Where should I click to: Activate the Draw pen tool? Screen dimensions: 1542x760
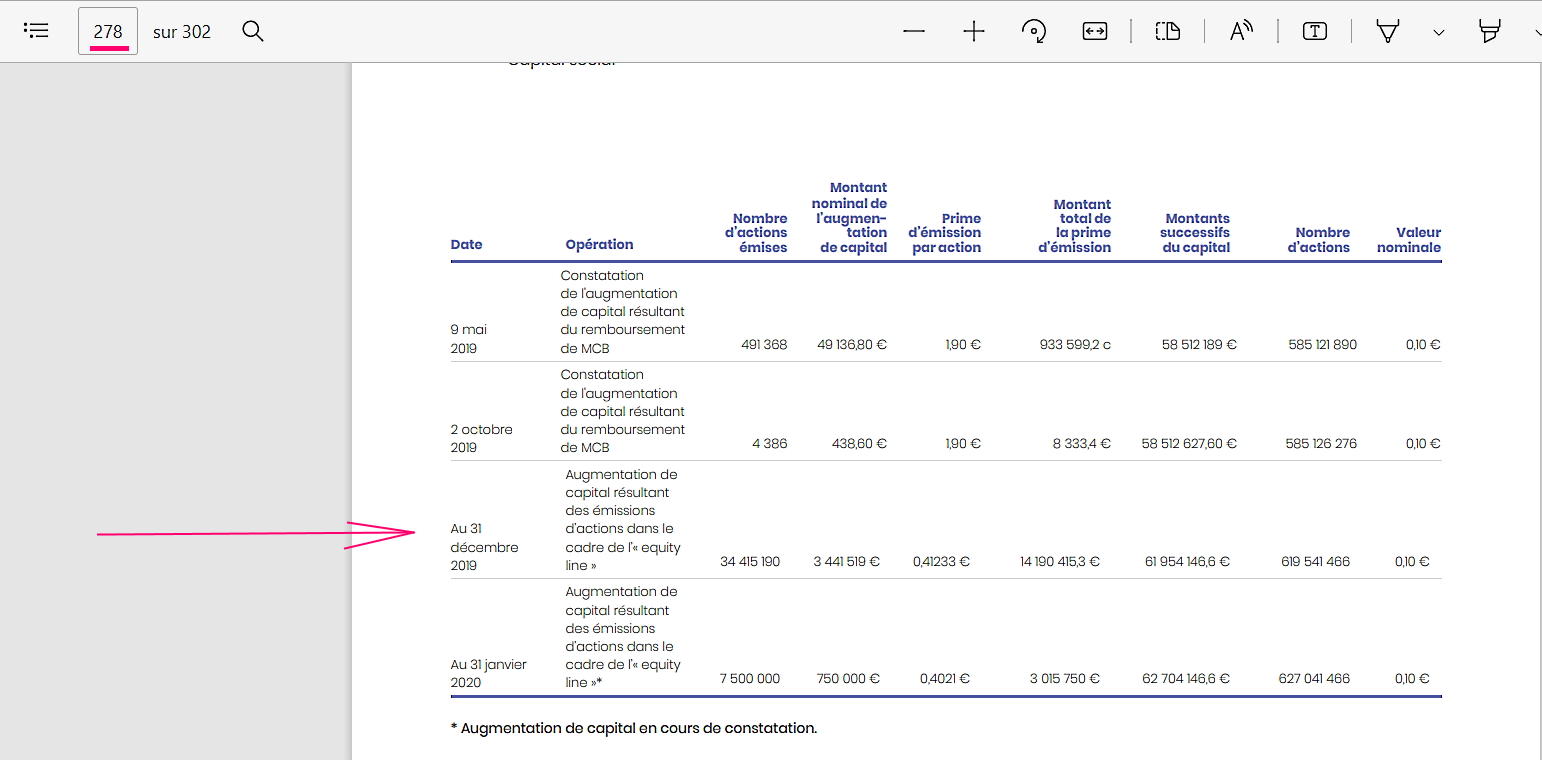[x=1388, y=31]
